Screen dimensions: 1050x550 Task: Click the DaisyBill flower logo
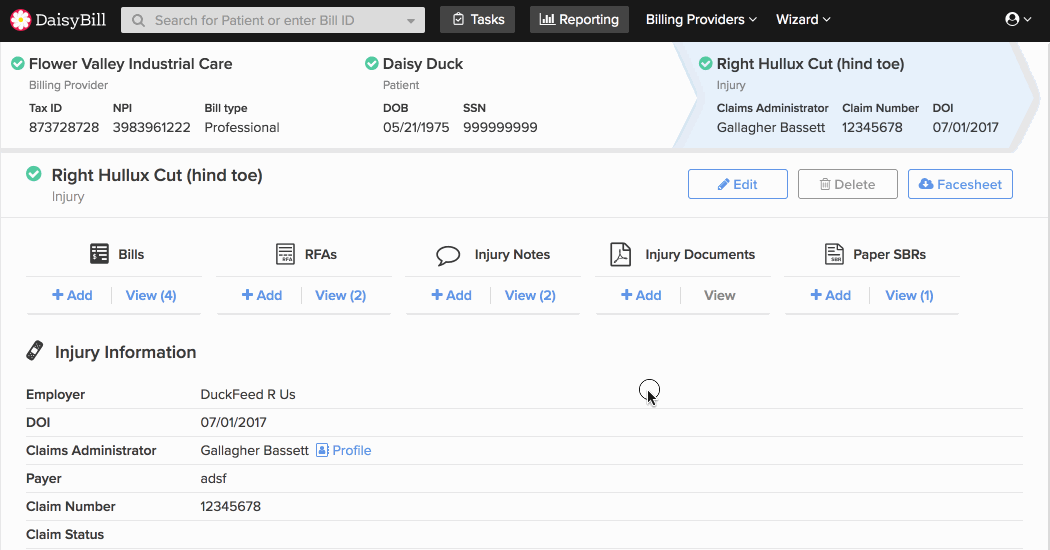(21, 20)
